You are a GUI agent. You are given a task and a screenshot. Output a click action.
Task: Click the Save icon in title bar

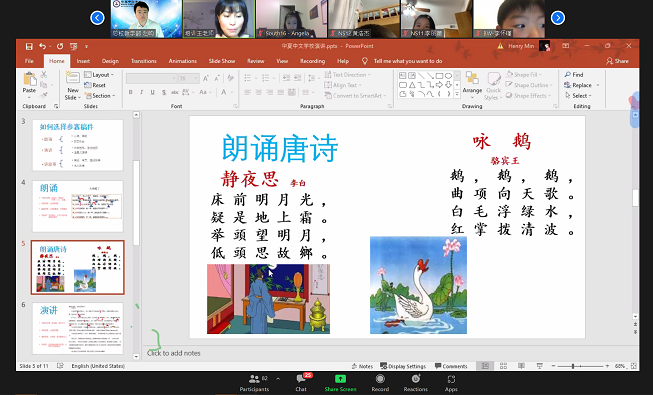coord(29,46)
